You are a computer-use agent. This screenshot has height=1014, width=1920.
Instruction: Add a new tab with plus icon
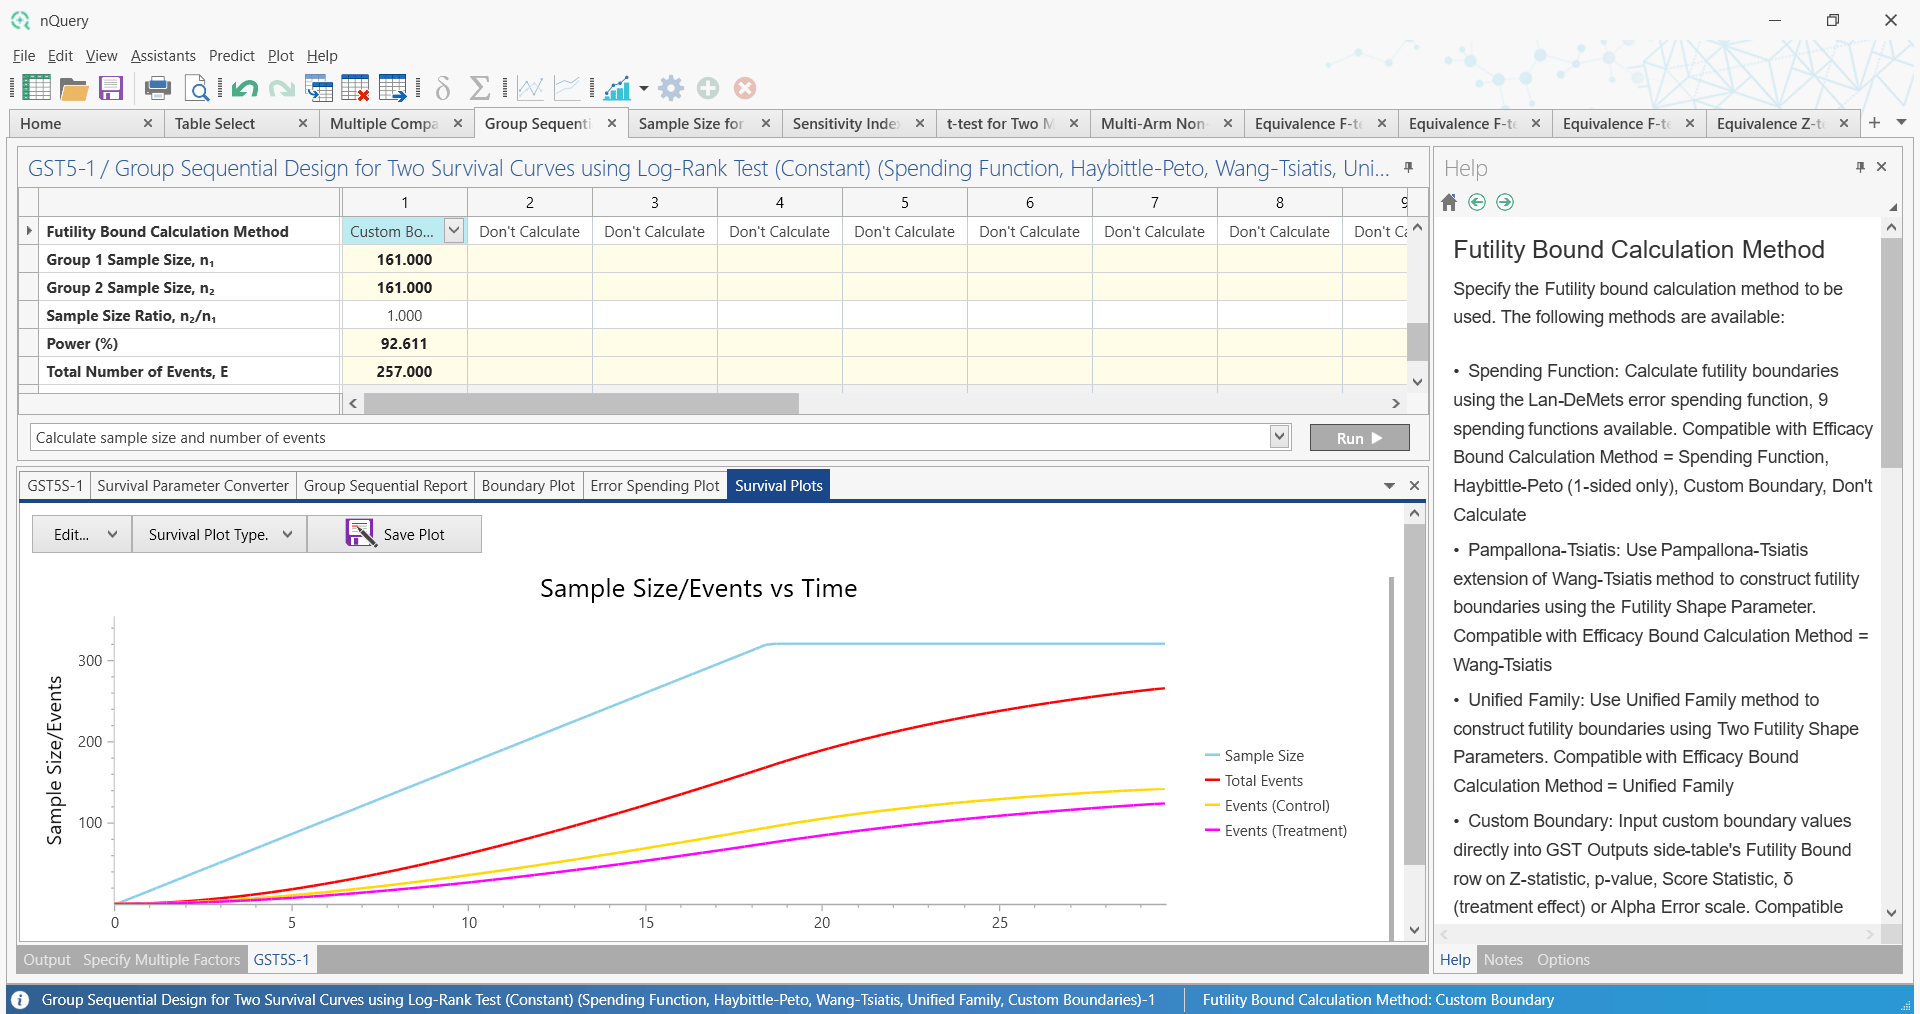[x=1875, y=123]
